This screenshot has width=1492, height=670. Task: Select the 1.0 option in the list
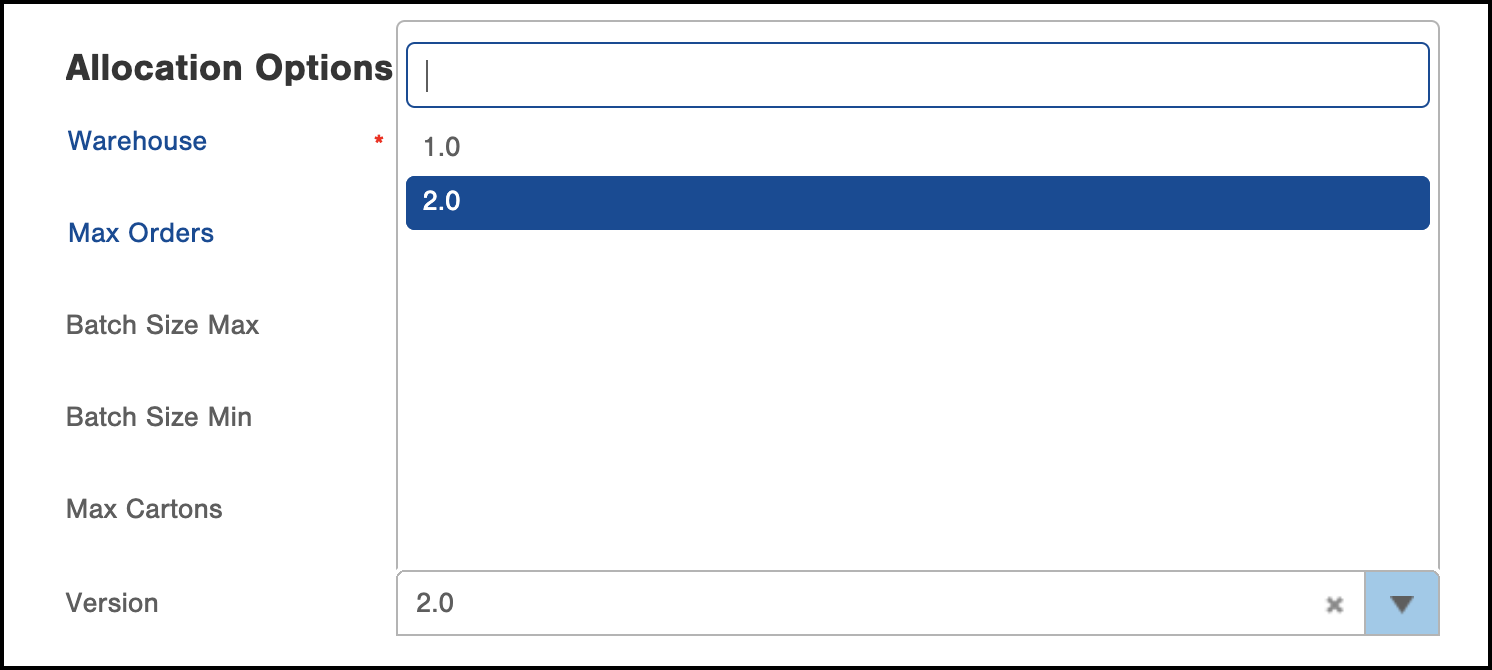(441, 148)
